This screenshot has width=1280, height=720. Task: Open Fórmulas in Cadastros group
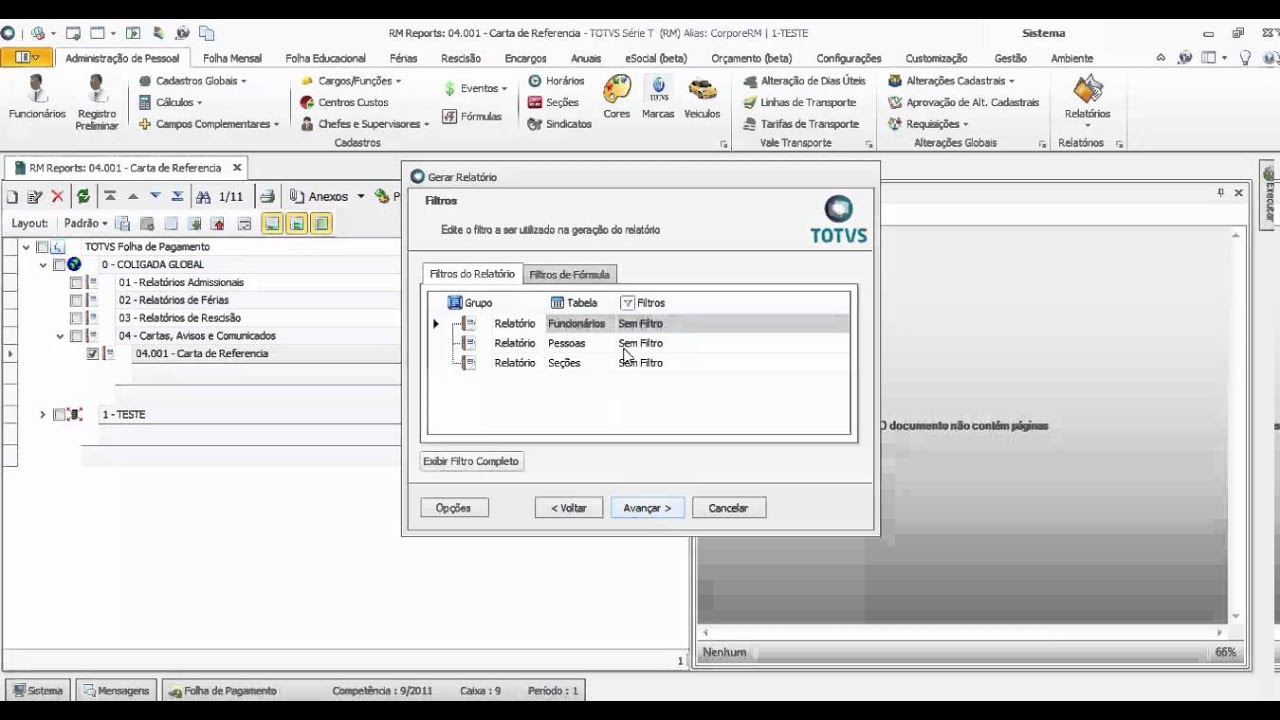(472, 116)
